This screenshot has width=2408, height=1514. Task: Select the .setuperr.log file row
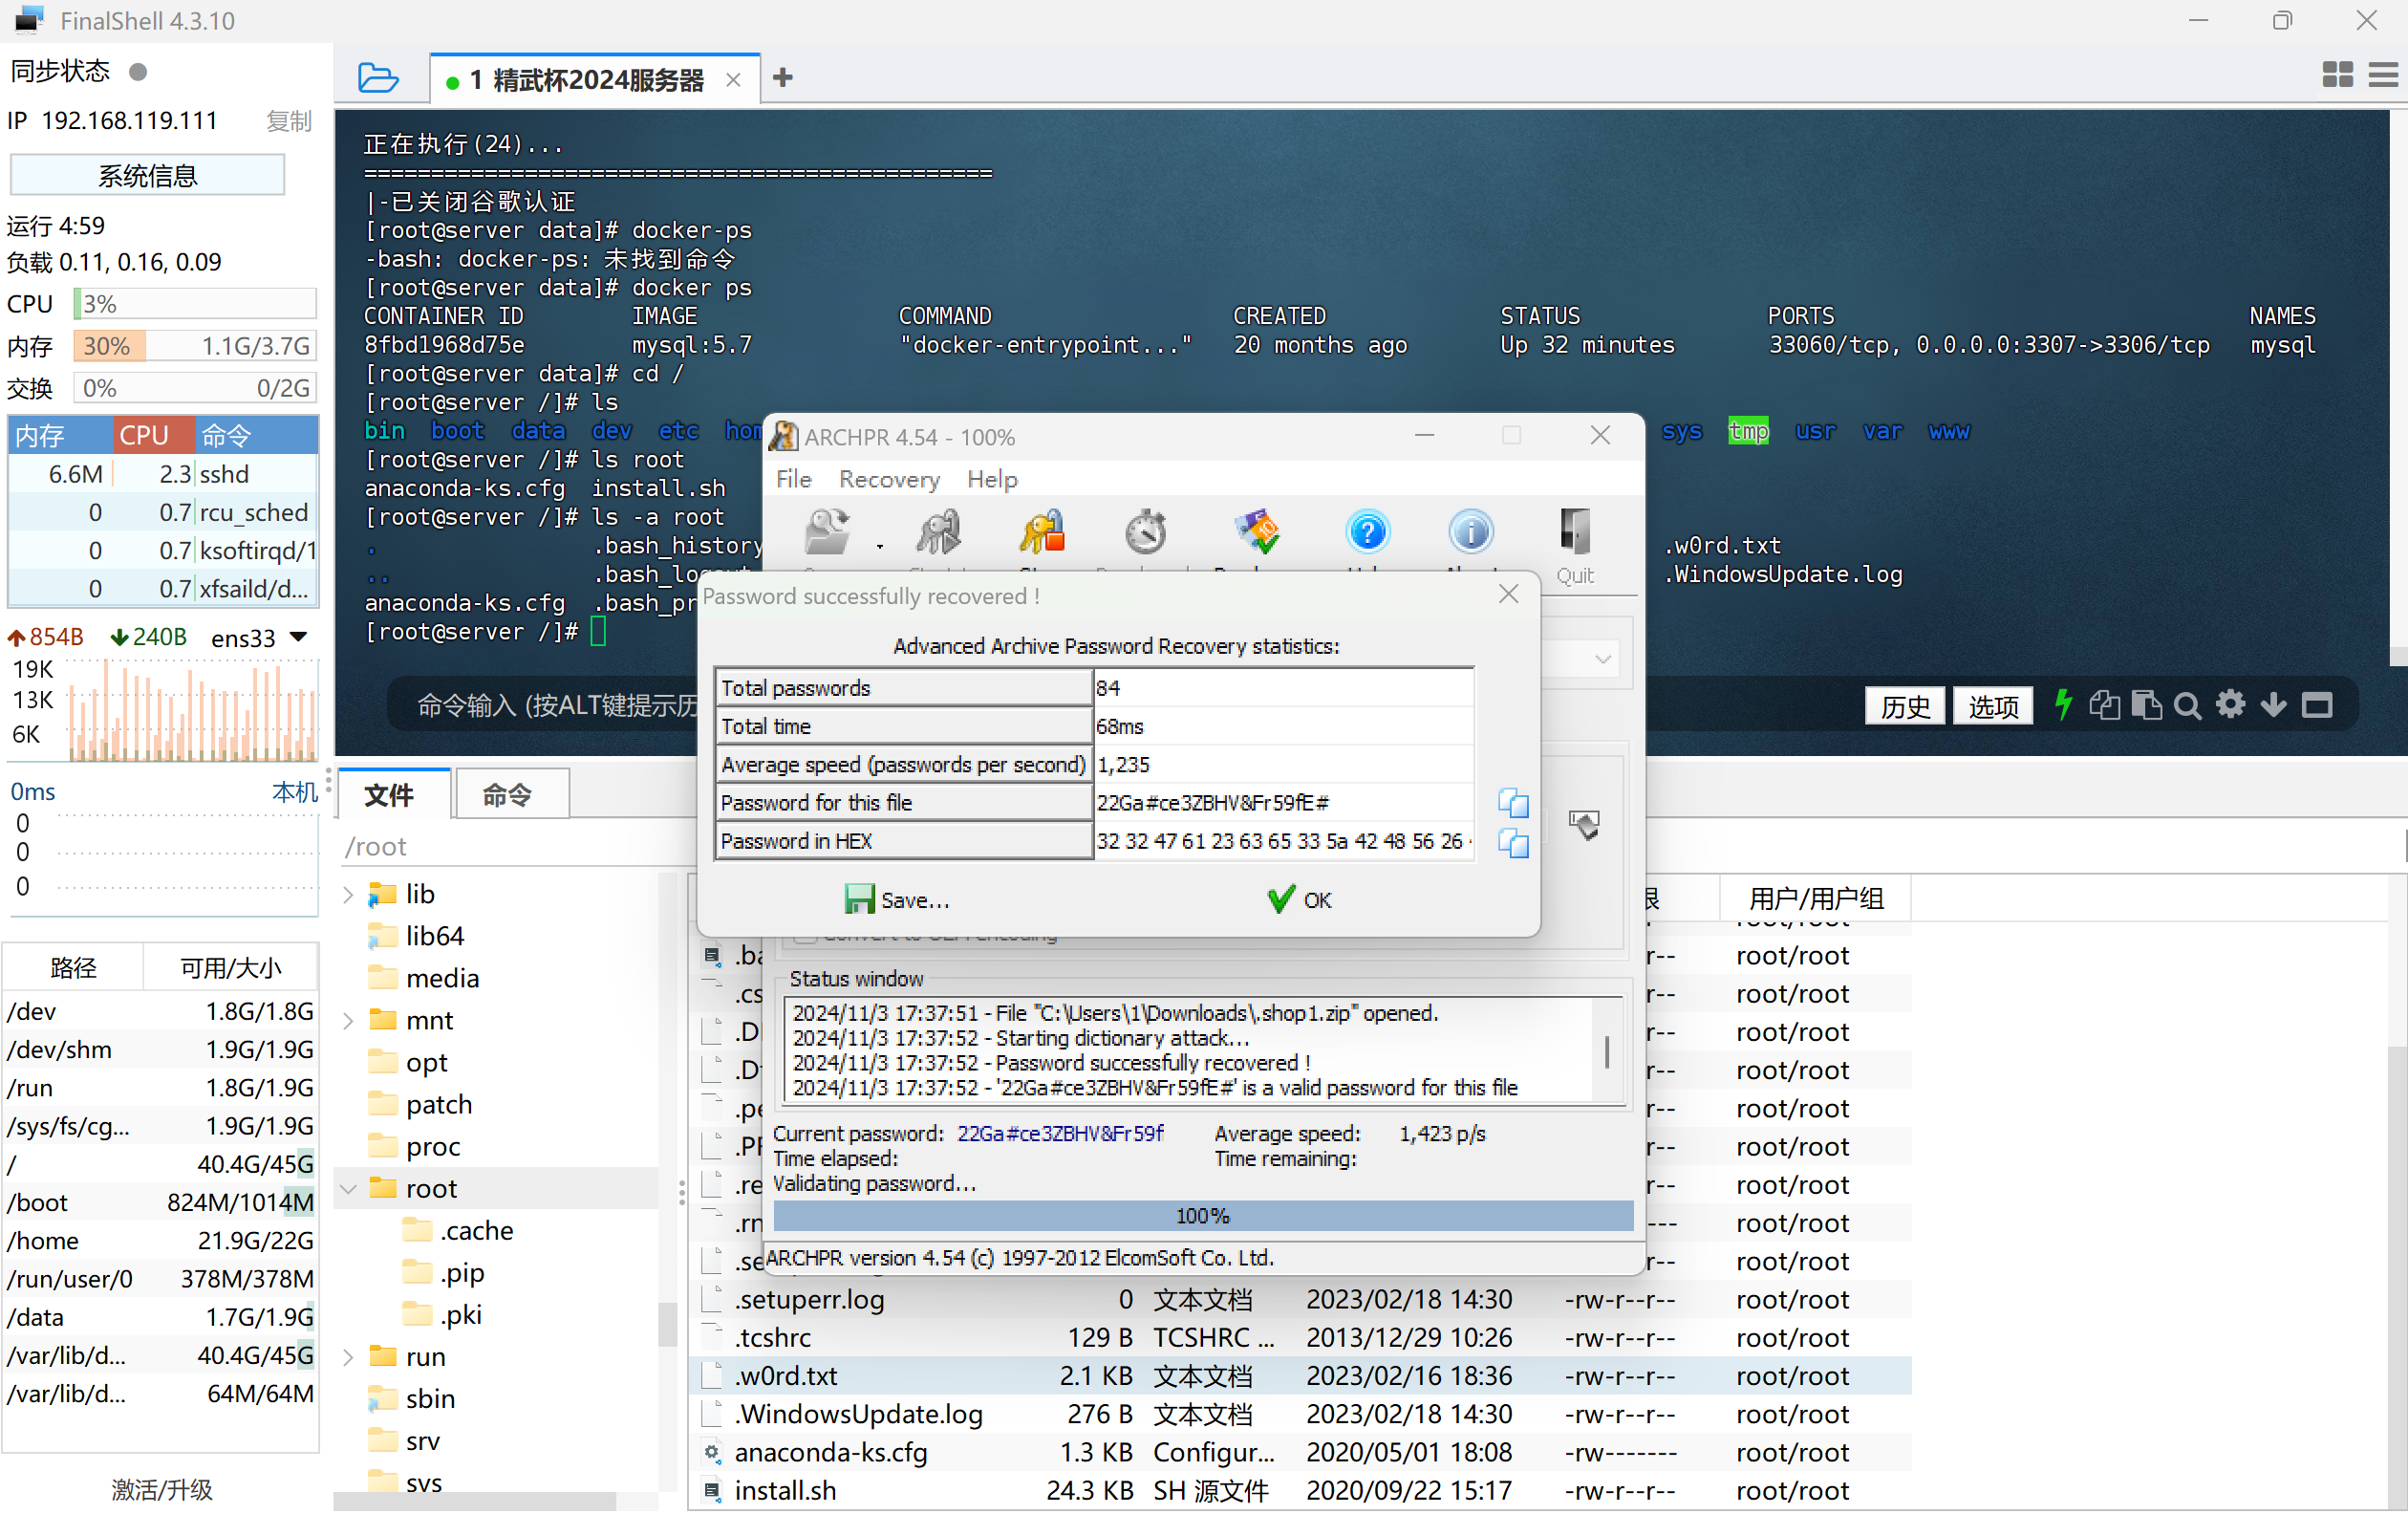point(1299,1299)
